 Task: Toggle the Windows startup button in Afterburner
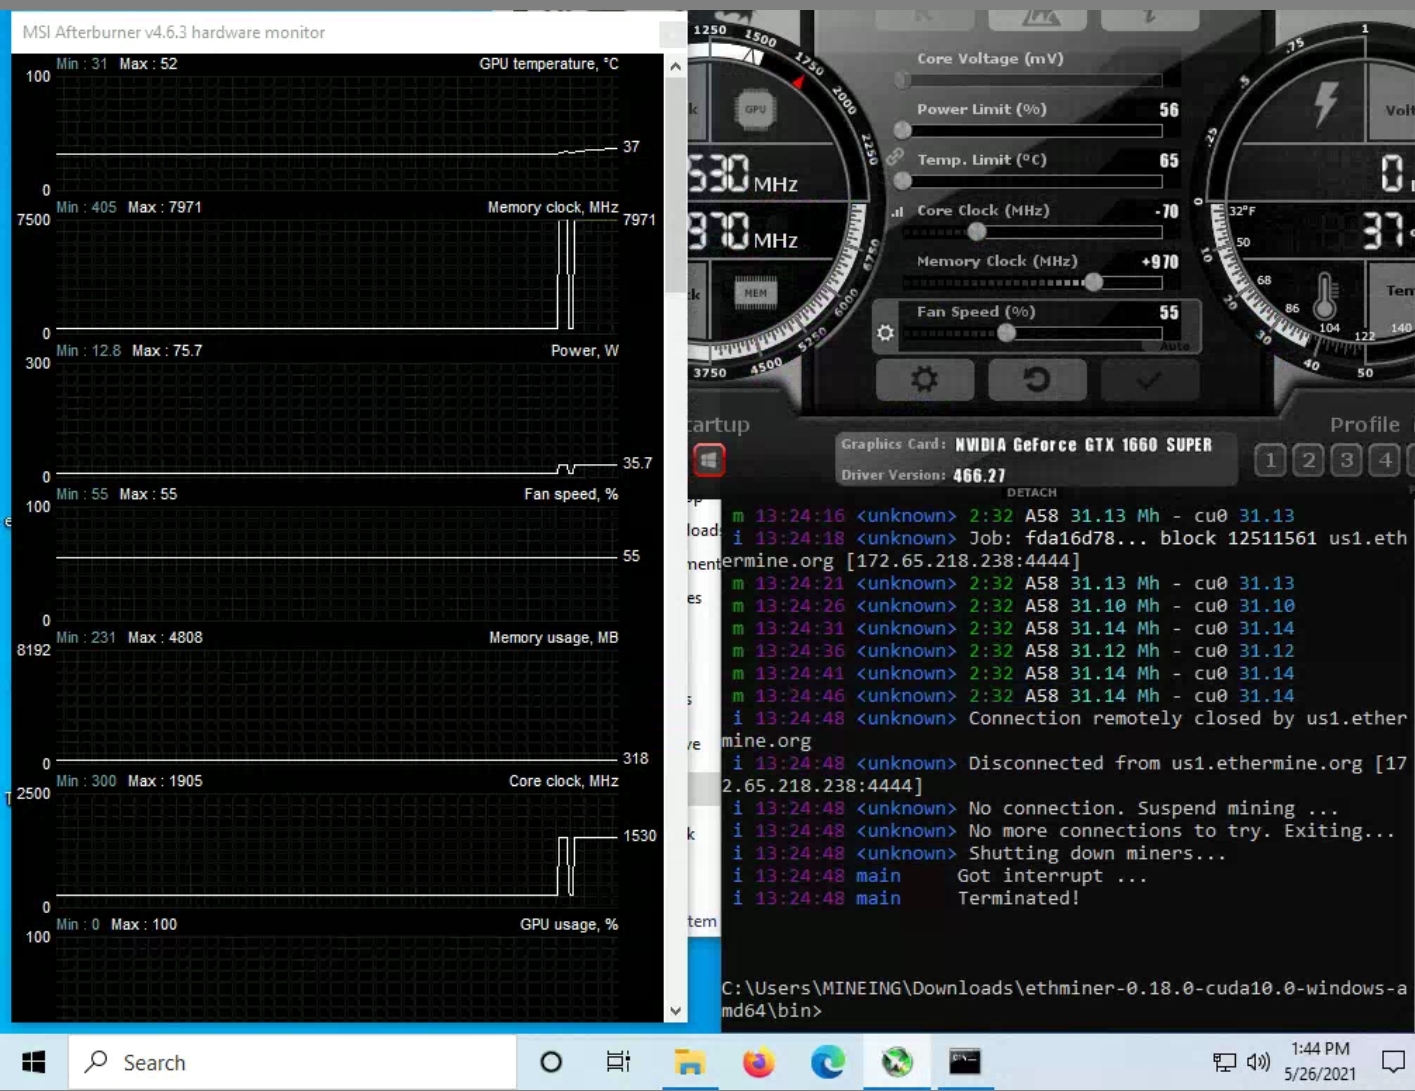coord(709,460)
